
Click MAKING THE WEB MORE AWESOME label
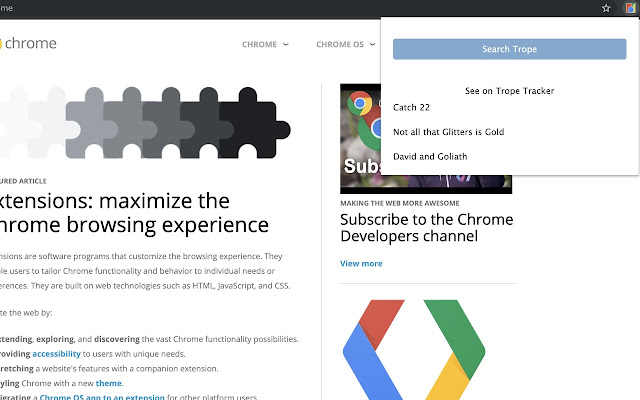click(x=400, y=203)
